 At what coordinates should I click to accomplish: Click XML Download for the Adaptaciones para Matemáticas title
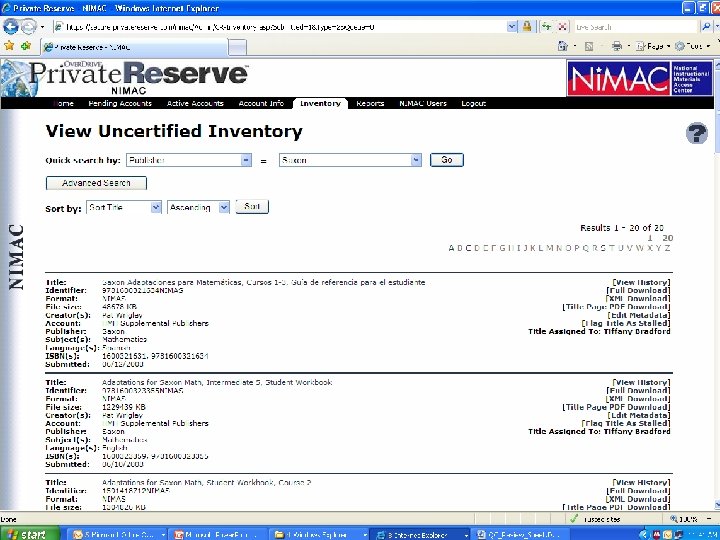click(x=638, y=299)
